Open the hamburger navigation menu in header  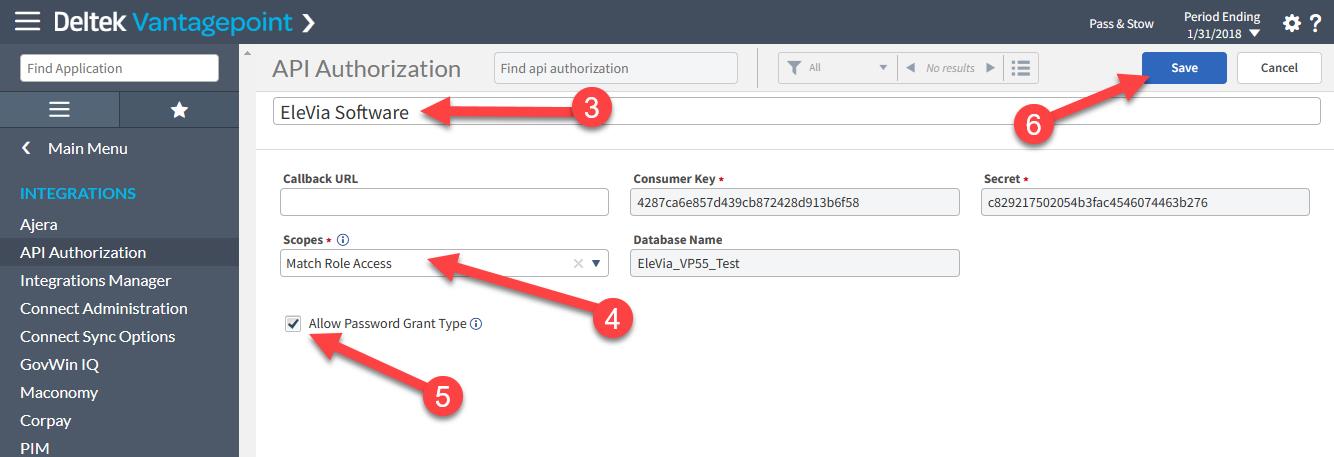[27, 21]
